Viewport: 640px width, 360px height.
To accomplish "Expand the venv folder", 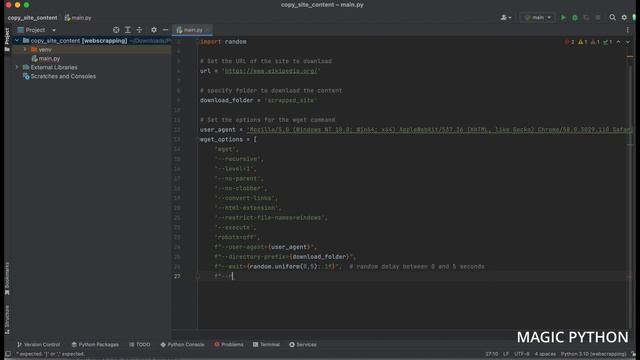I will pyautogui.click(x=25, y=49).
